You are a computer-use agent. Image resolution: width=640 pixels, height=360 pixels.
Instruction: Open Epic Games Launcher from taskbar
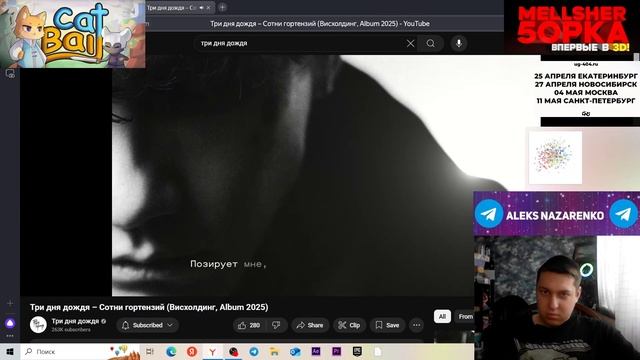[x=357, y=351]
